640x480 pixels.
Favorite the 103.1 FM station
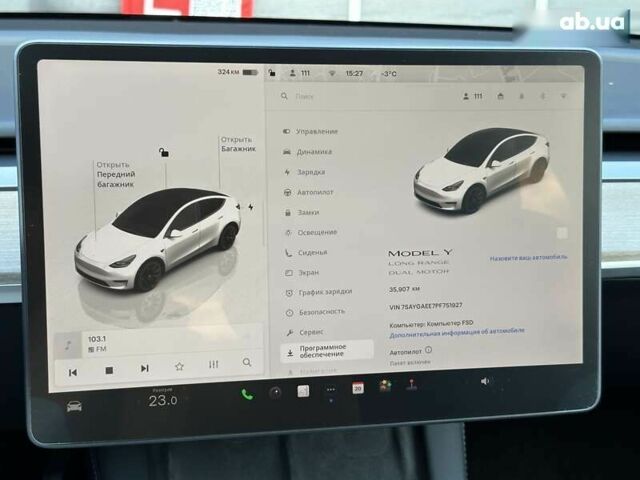pos(179,367)
